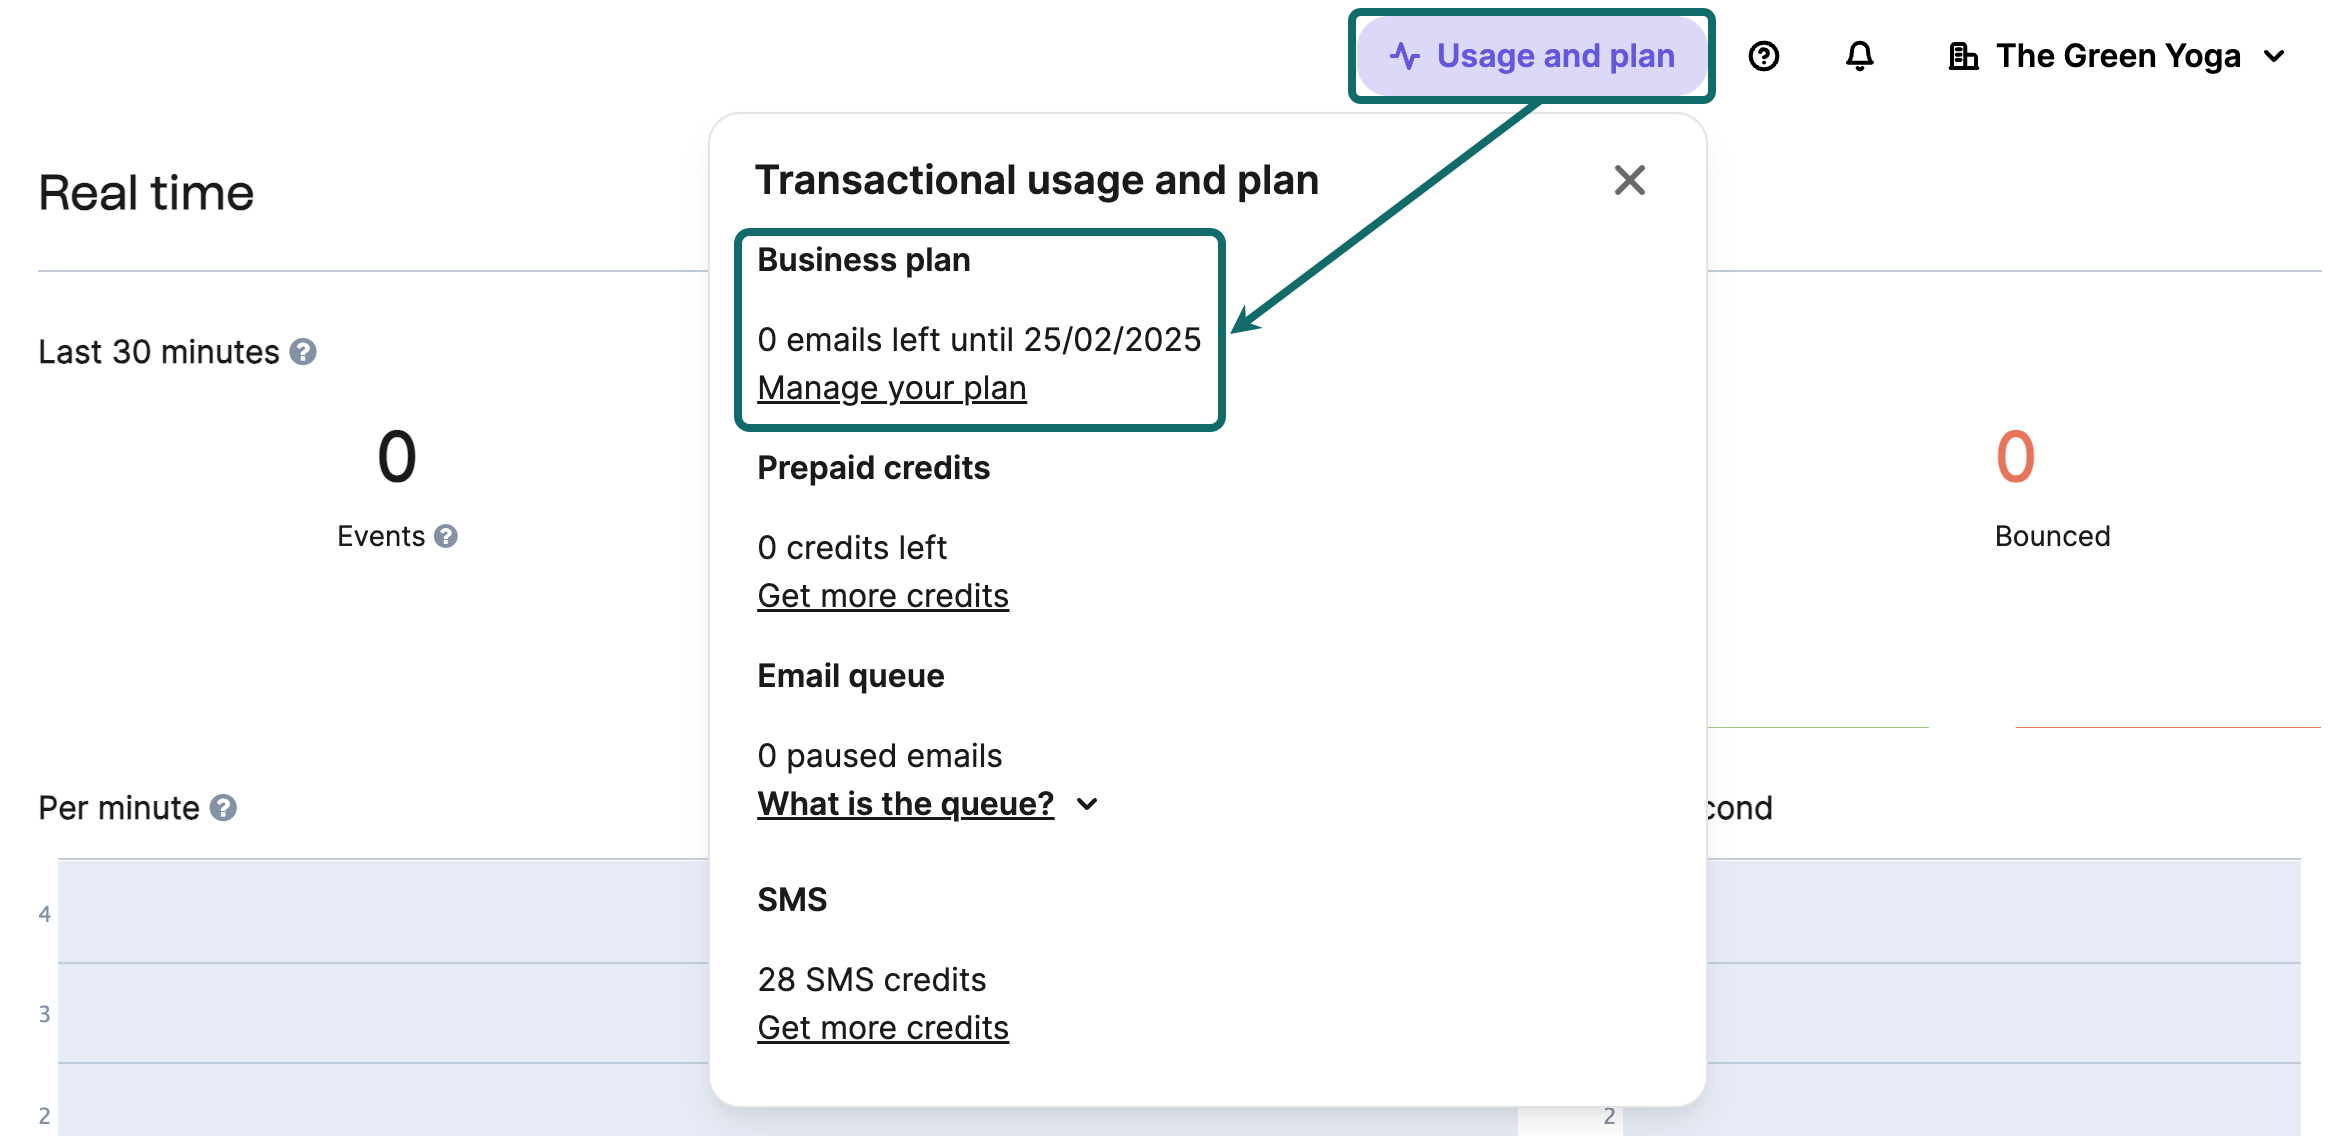Click the chevron next to What is the queue?

pos(1088,804)
